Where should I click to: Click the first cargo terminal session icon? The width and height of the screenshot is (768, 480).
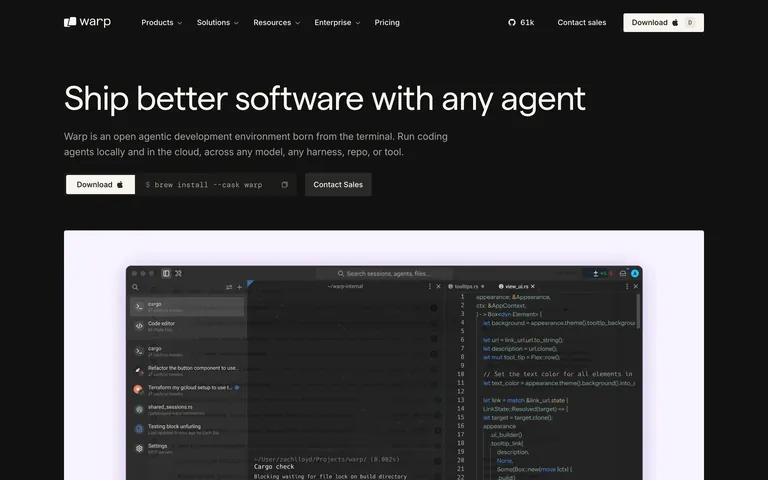(139, 307)
